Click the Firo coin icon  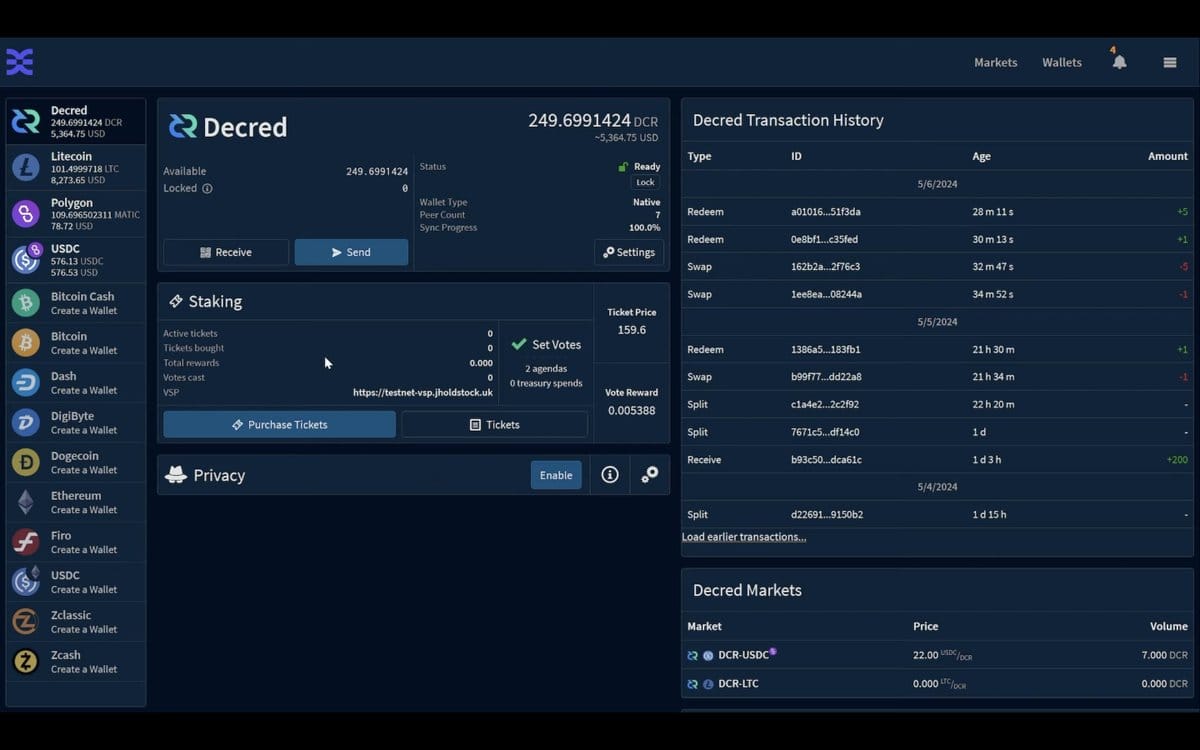(25, 542)
